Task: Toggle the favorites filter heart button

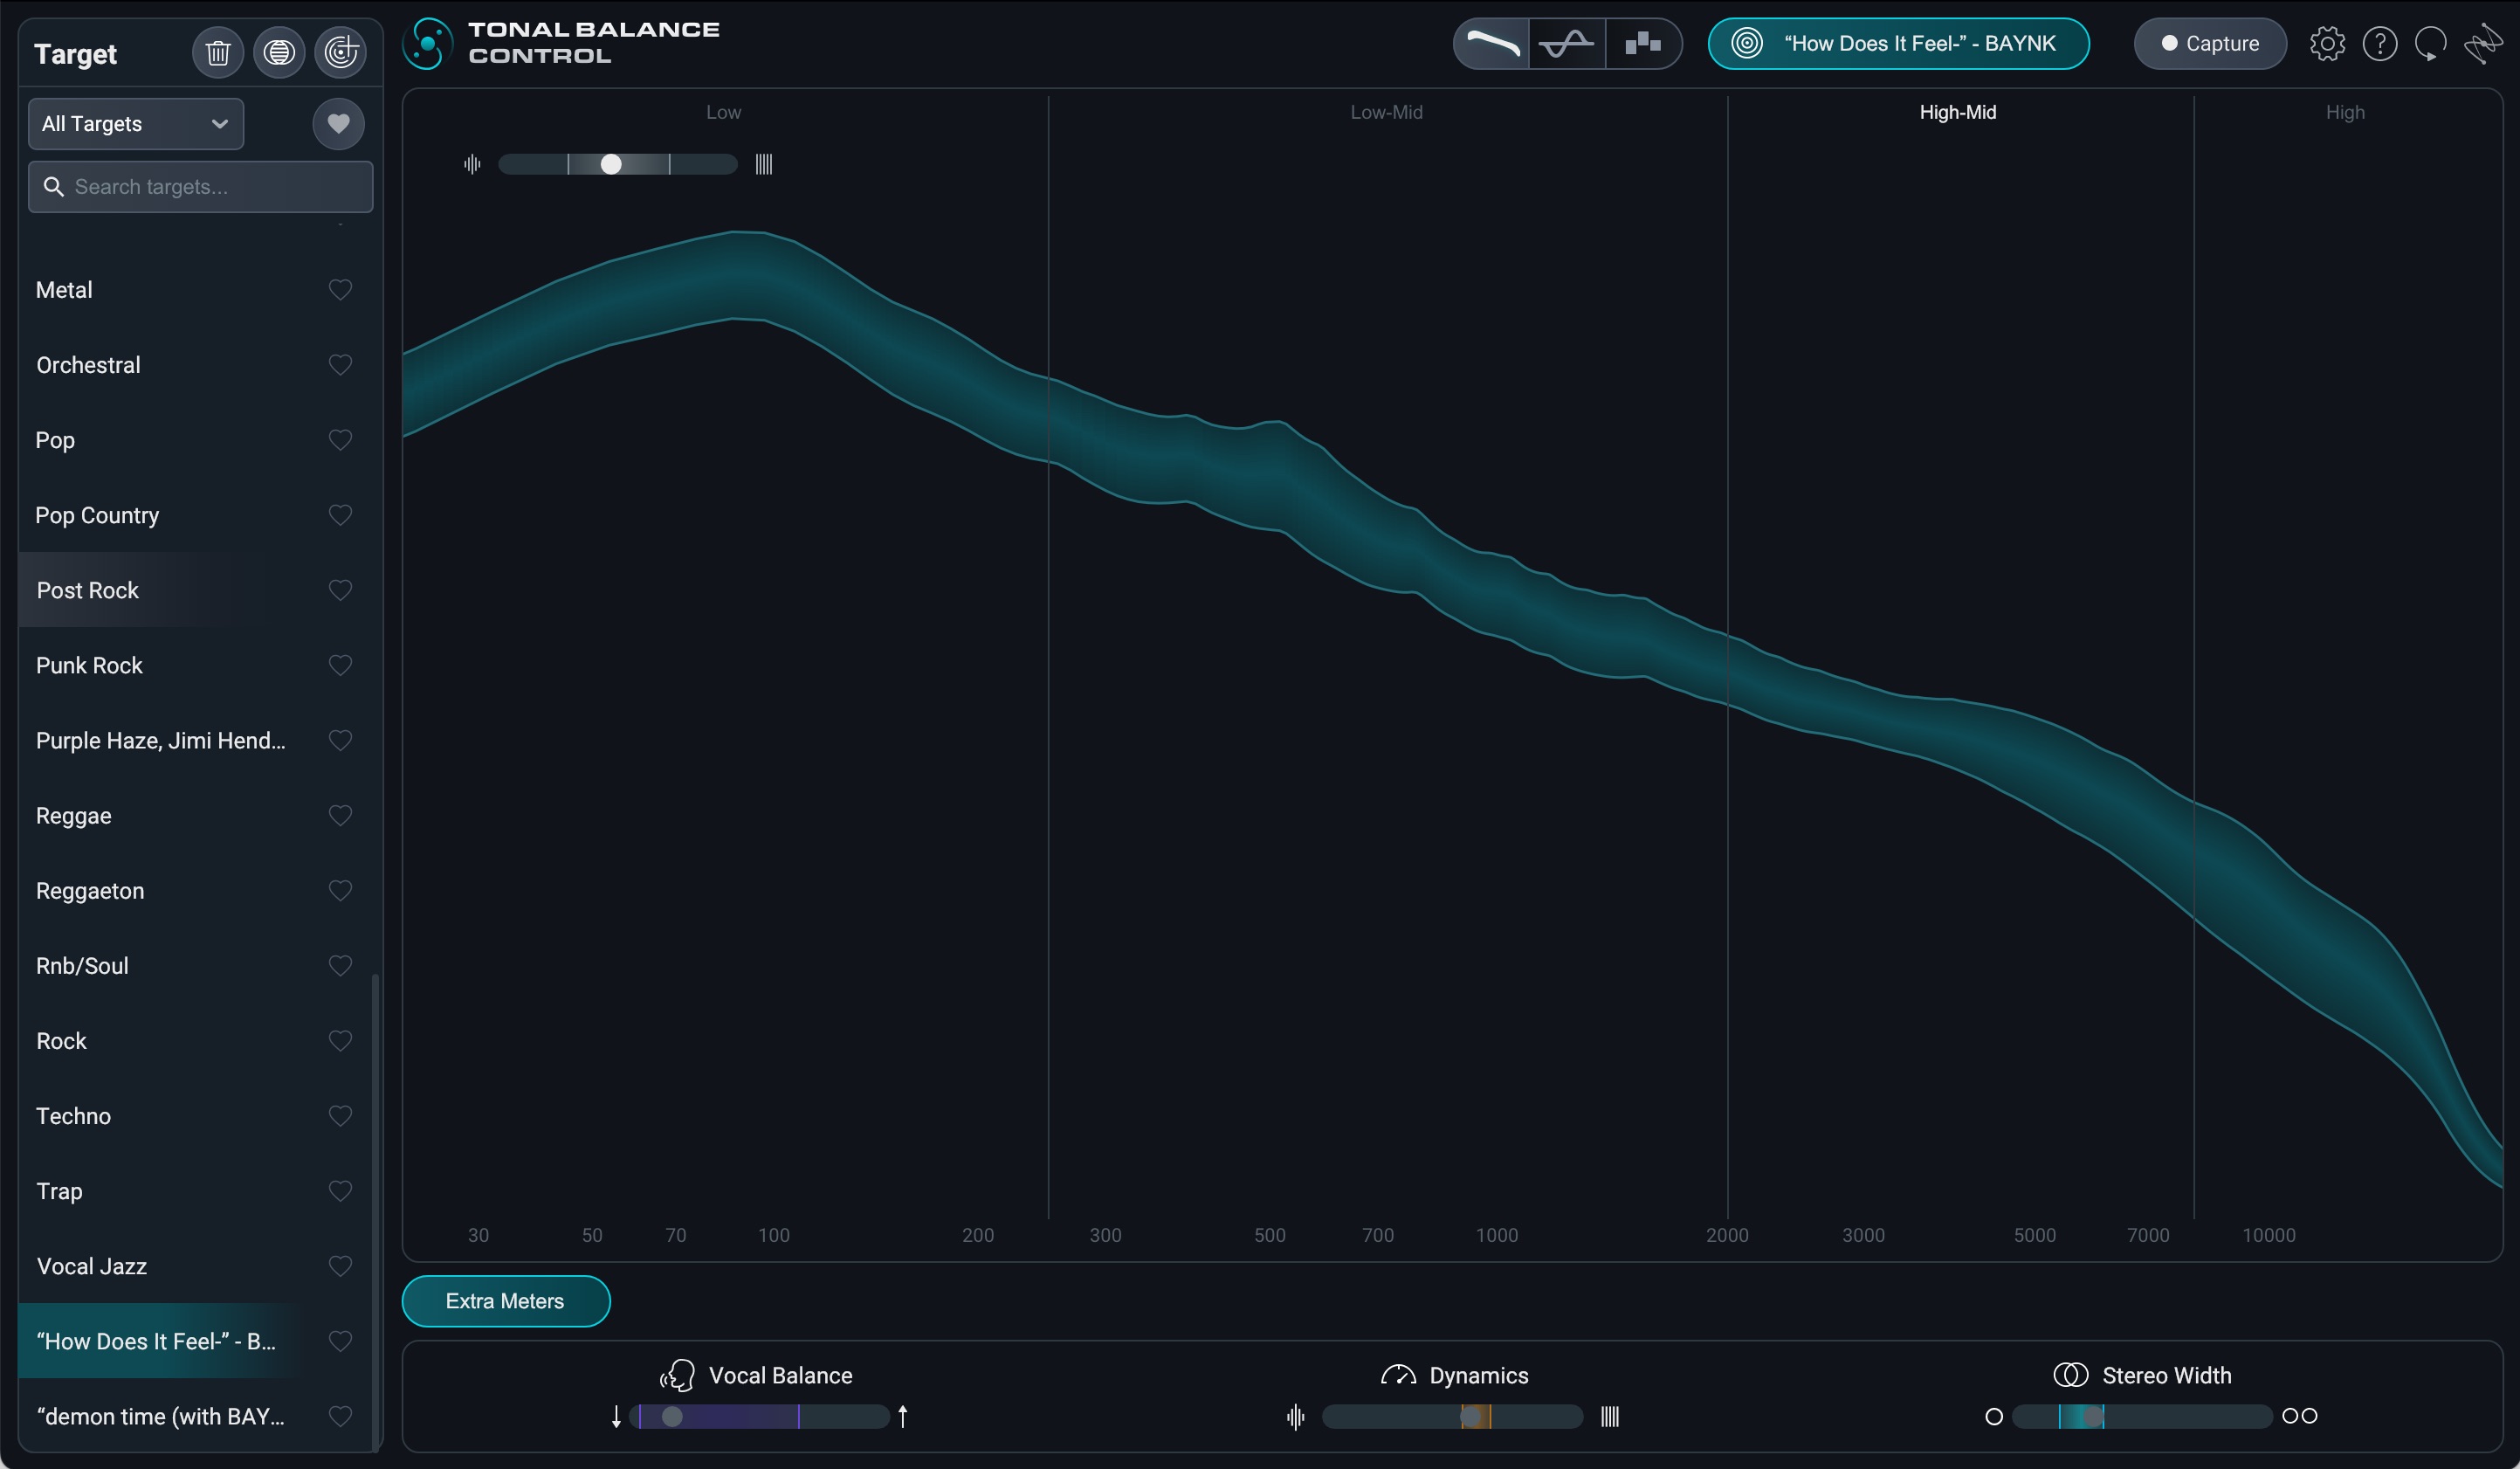Action: [x=338, y=124]
